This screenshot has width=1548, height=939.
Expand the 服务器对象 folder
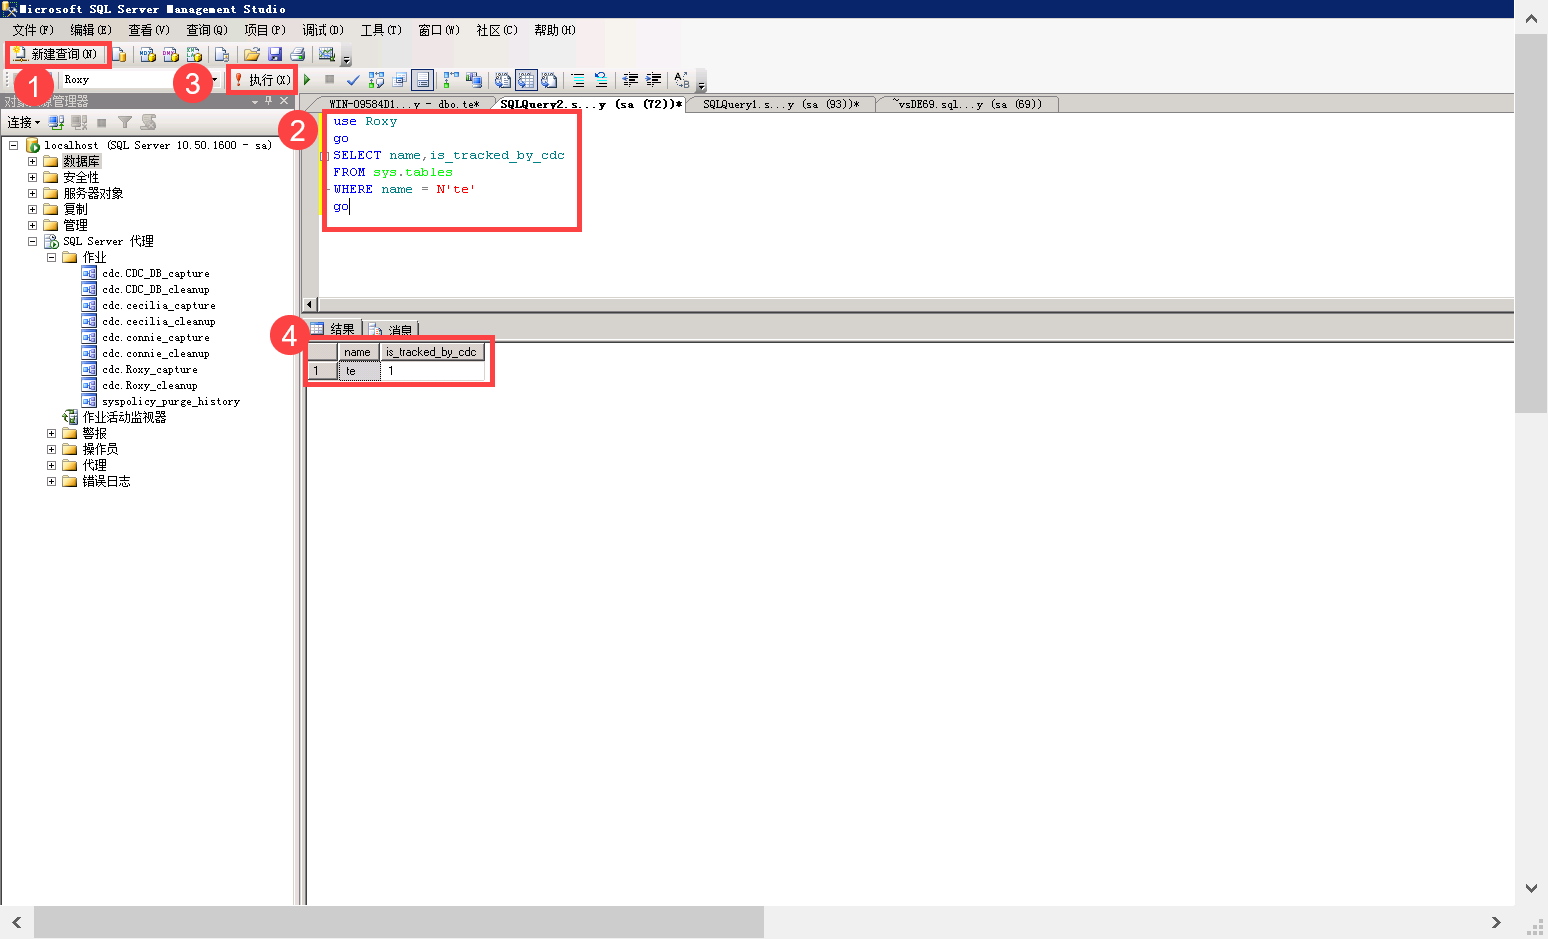(x=32, y=193)
